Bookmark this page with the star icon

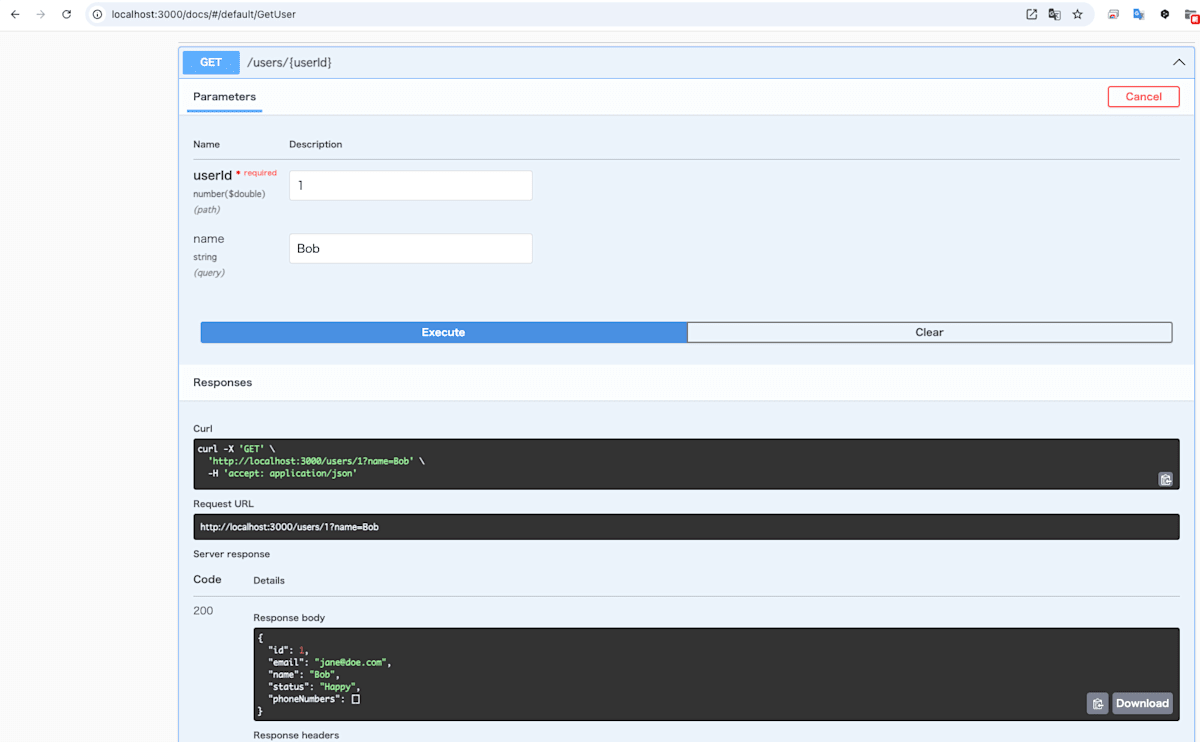pyautogui.click(x=1077, y=15)
